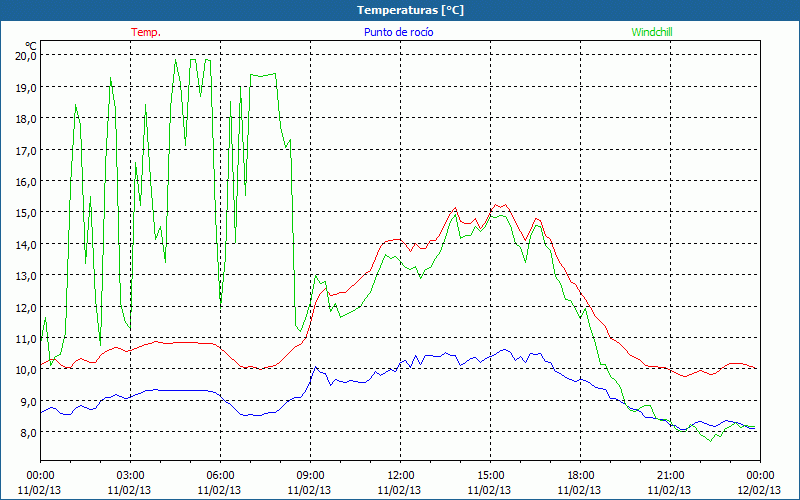Click the "9,0" y-axis value

(29, 402)
